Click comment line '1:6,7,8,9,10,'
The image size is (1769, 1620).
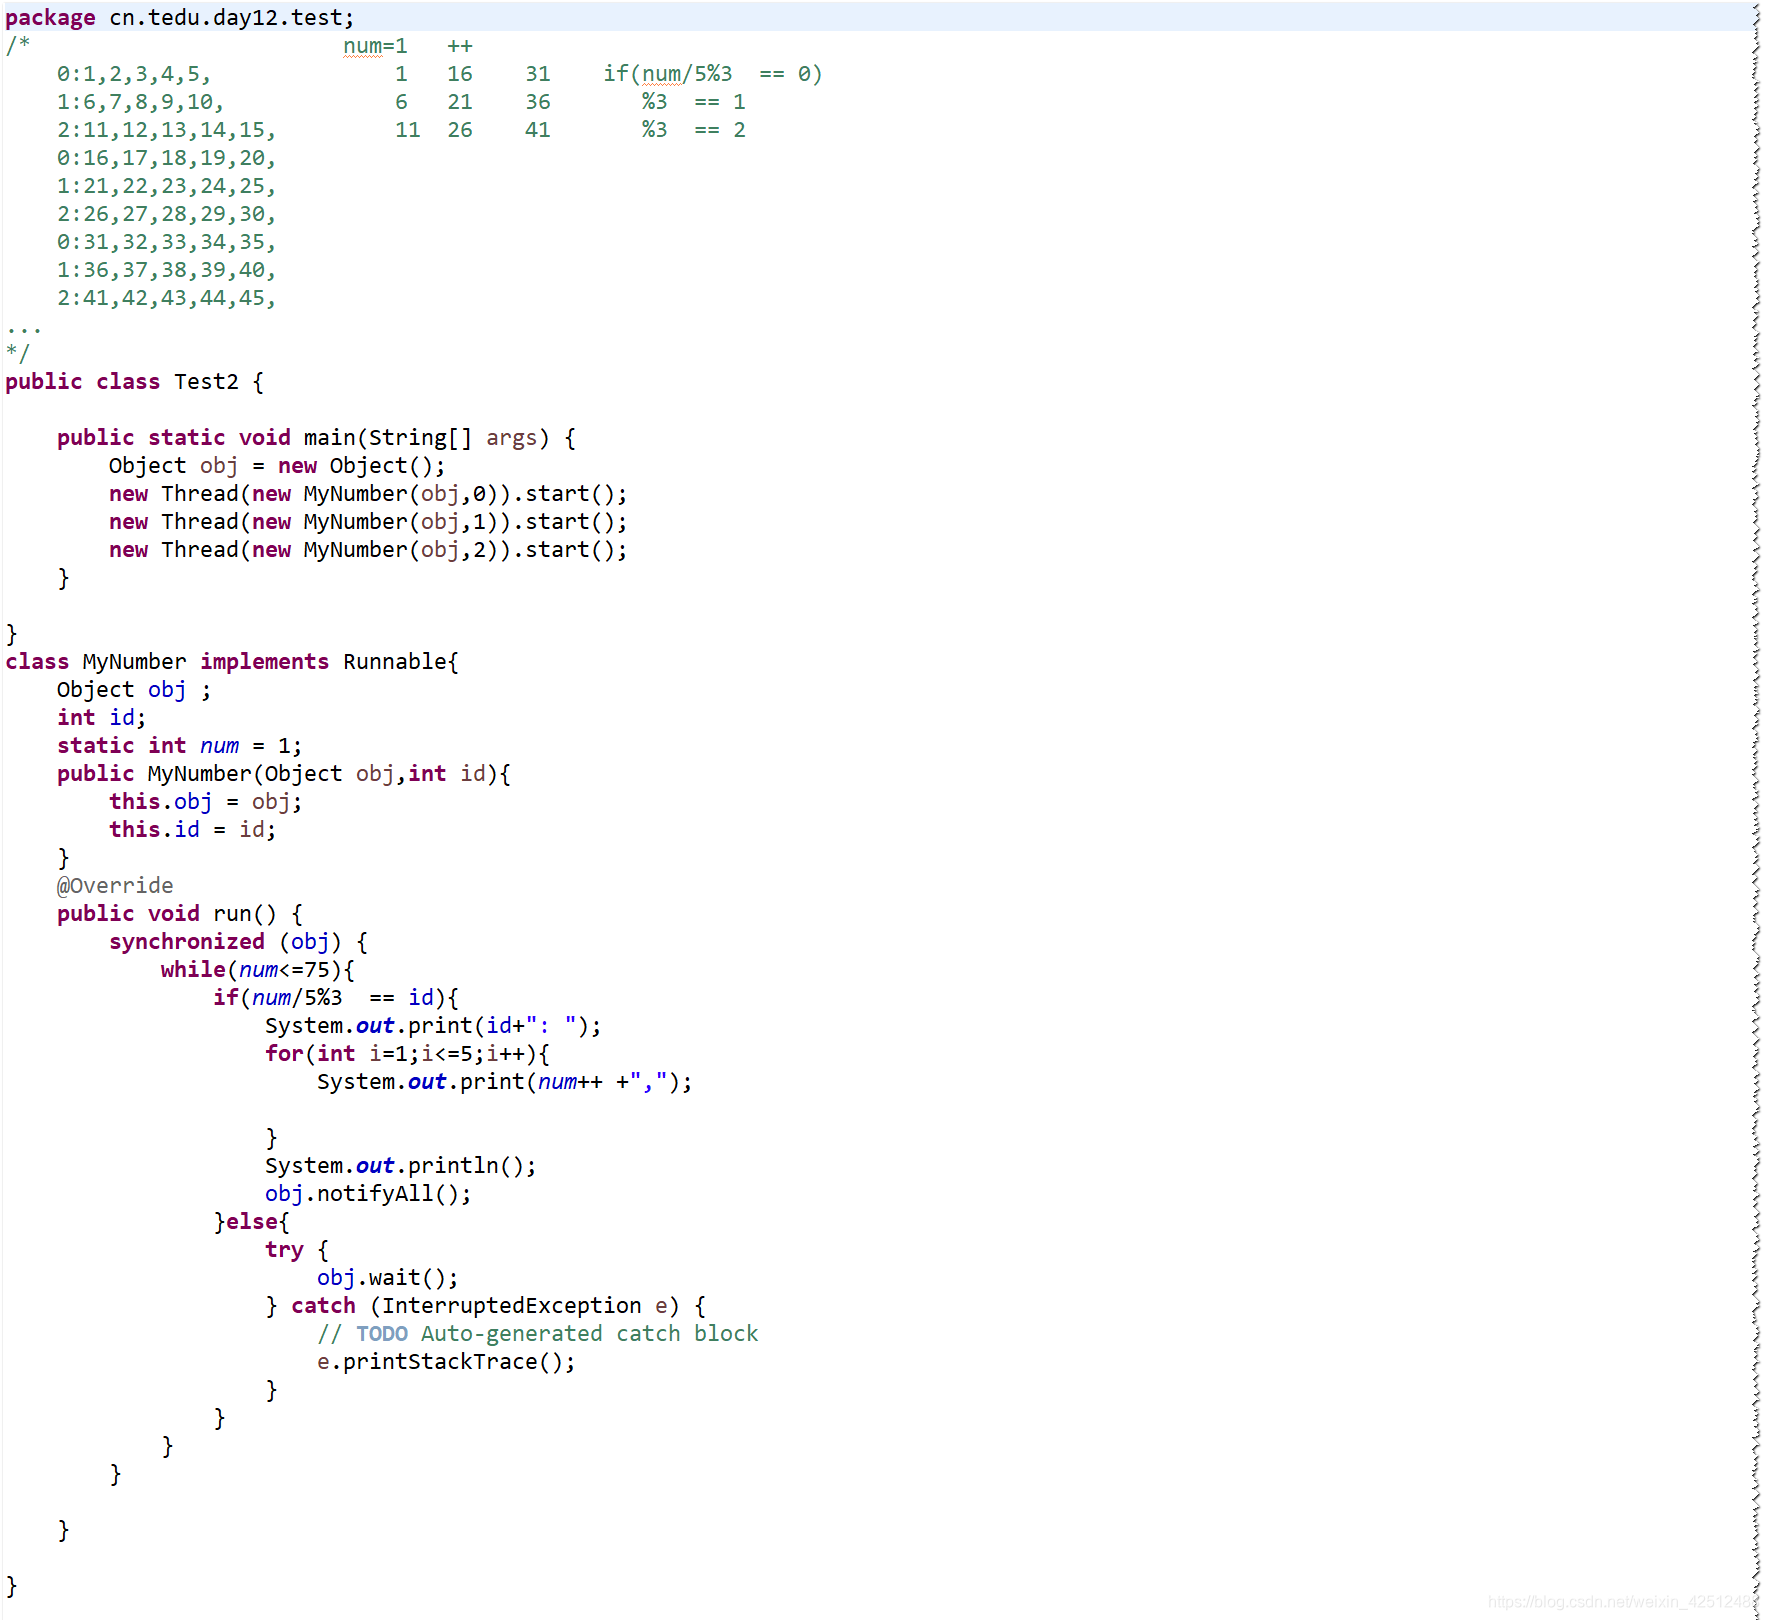click(x=140, y=101)
